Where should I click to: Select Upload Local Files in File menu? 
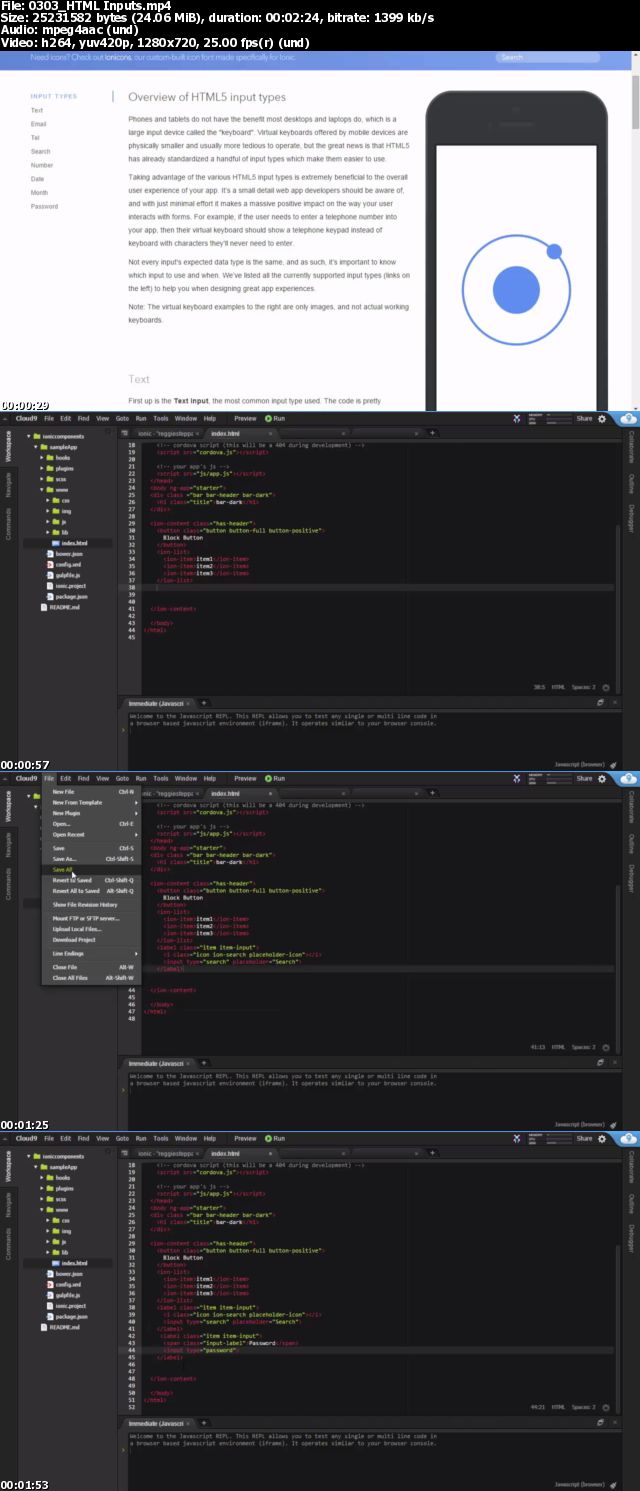tap(76, 929)
